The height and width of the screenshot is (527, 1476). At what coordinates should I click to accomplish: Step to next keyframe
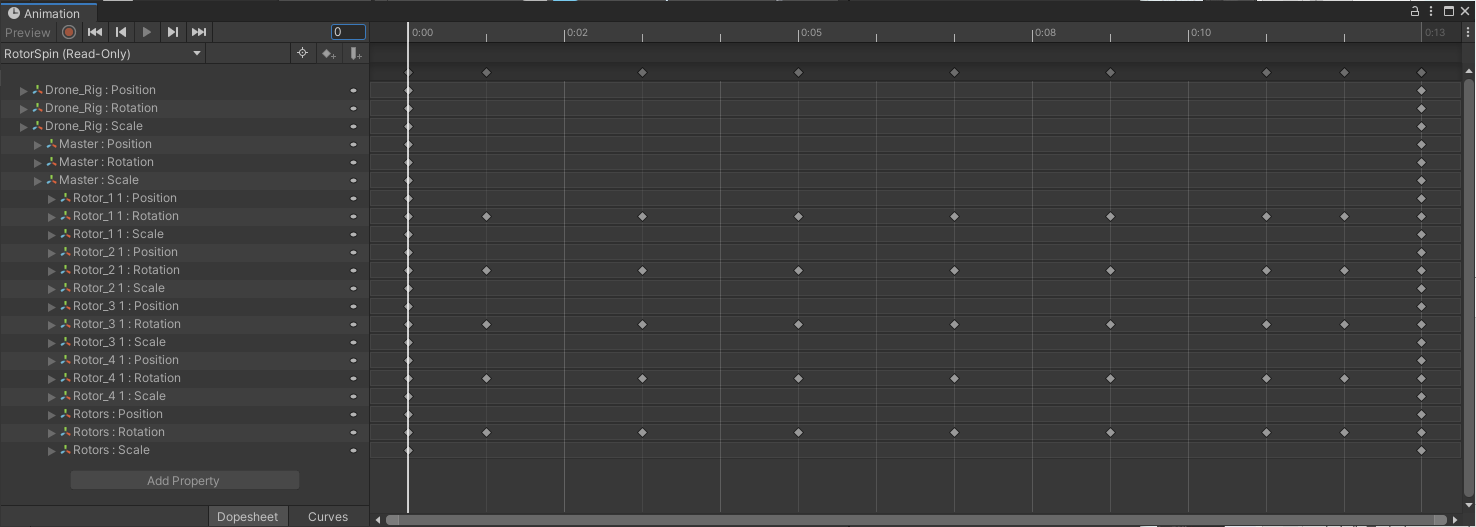(x=173, y=32)
